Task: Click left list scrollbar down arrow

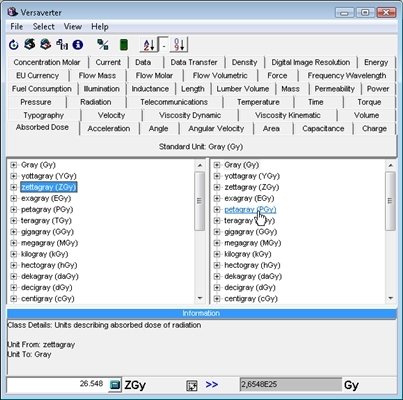Action: tap(200, 298)
